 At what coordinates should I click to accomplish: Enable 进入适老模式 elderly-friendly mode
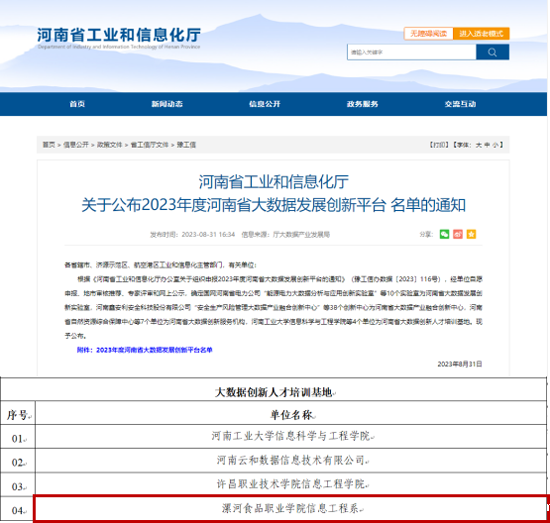pyautogui.click(x=481, y=34)
